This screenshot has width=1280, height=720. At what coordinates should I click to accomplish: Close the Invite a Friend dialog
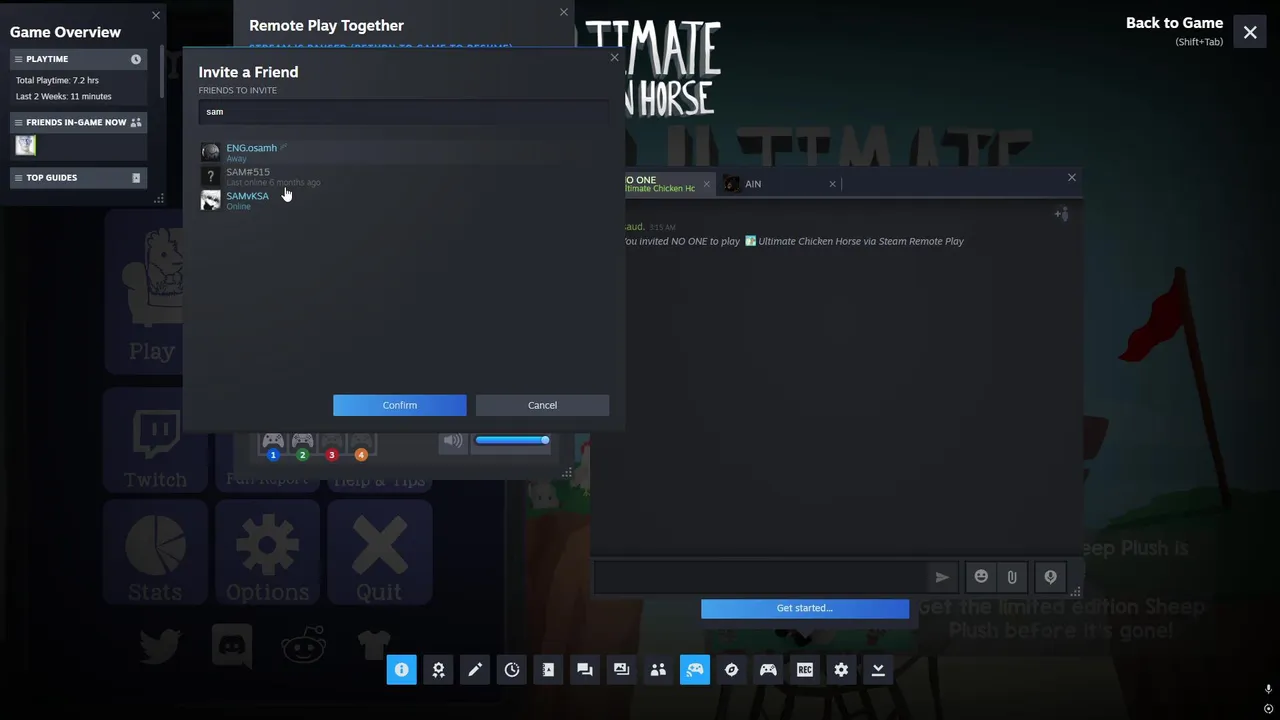(x=615, y=57)
